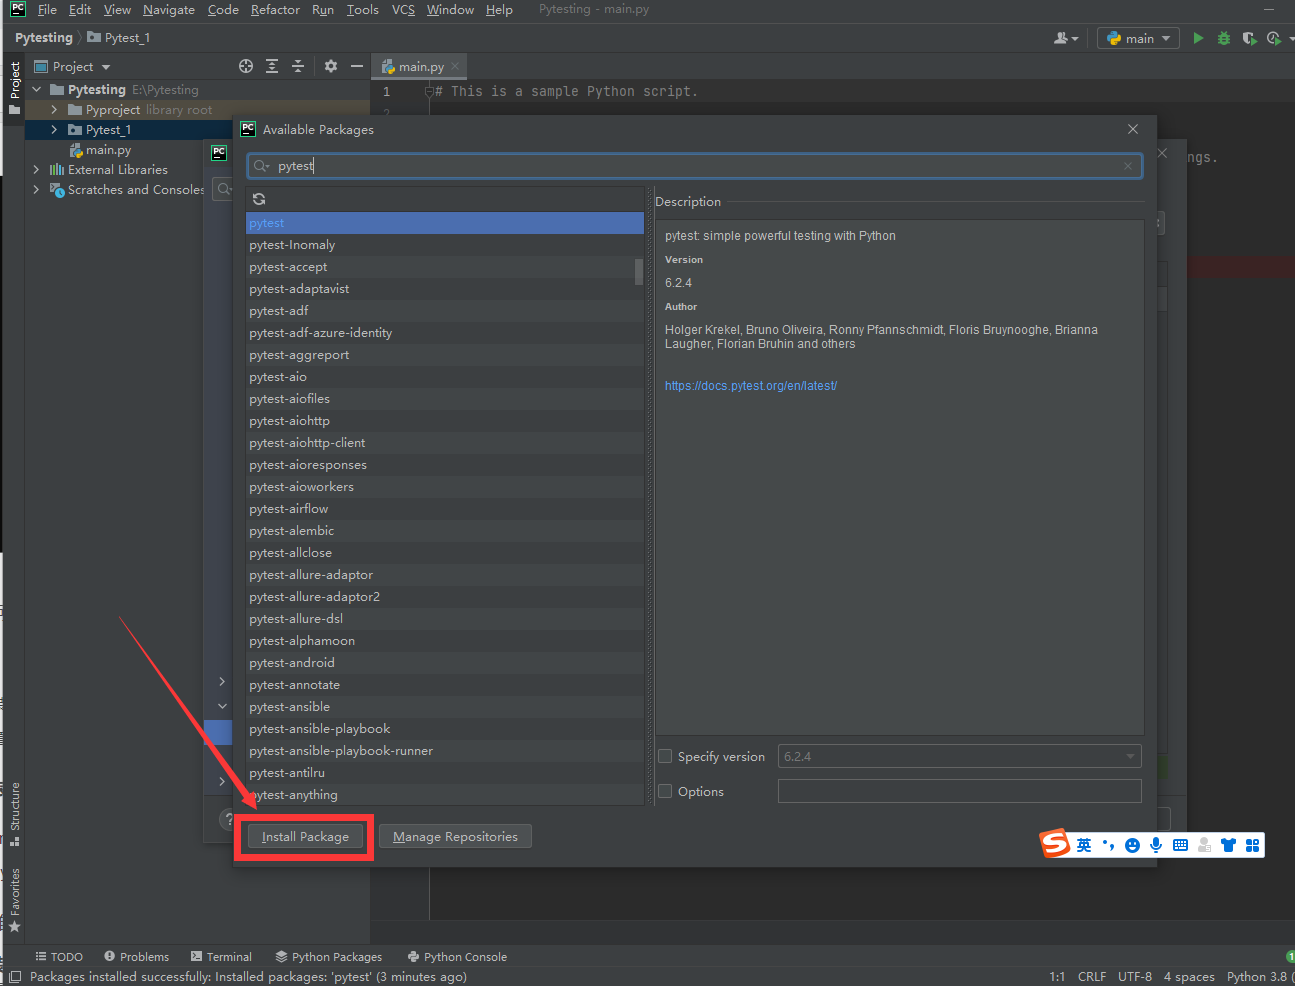Expand all in the Project panel

tap(272, 66)
